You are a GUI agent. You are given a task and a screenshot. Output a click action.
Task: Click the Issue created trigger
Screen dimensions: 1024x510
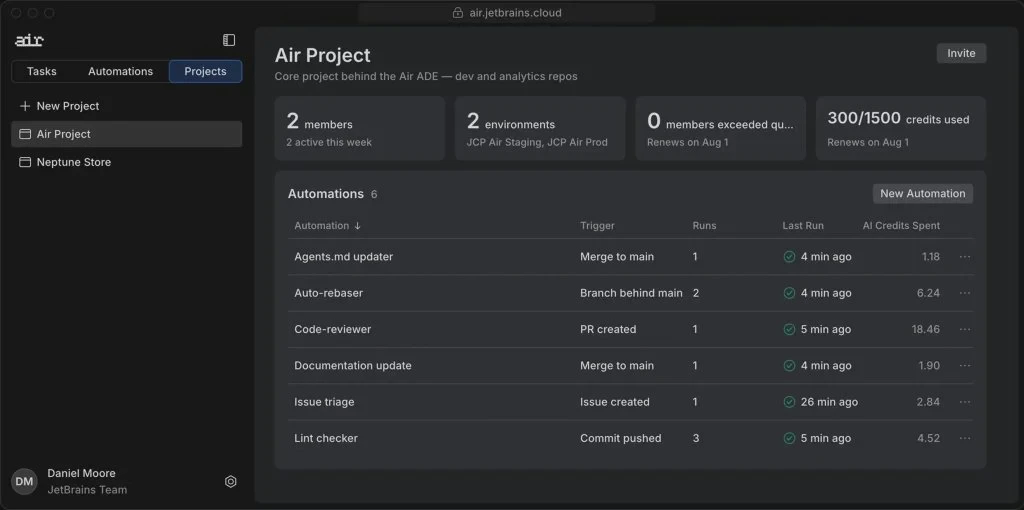[x=615, y=402]
